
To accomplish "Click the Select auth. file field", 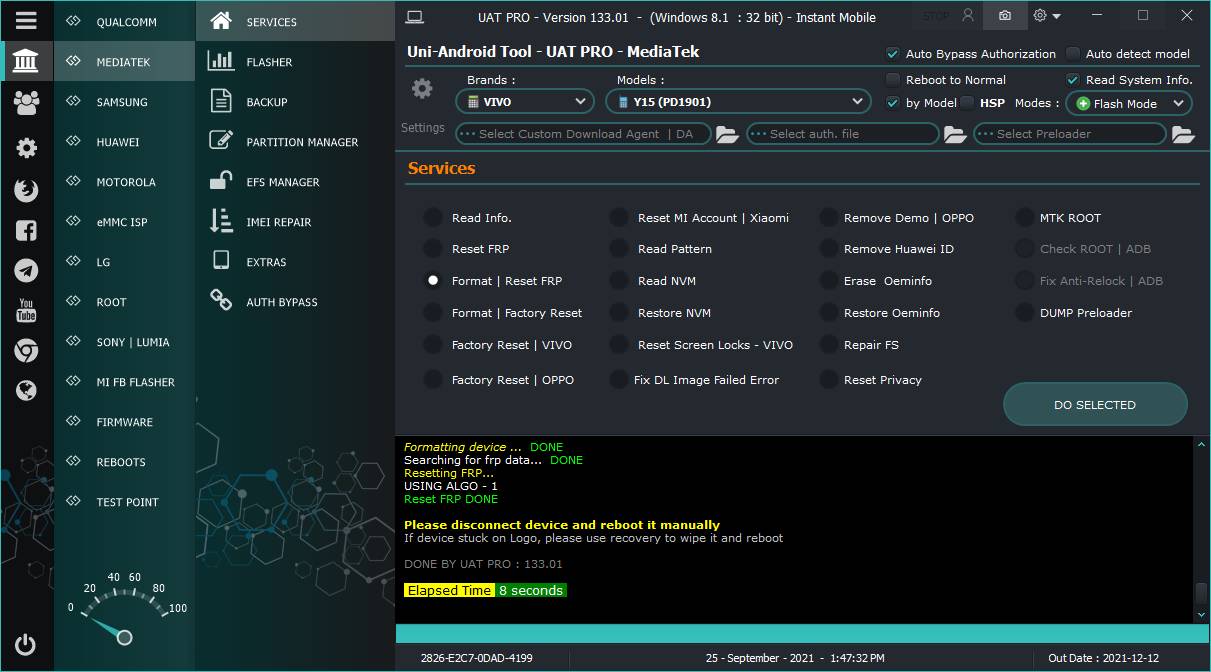I will pos(842,134).
